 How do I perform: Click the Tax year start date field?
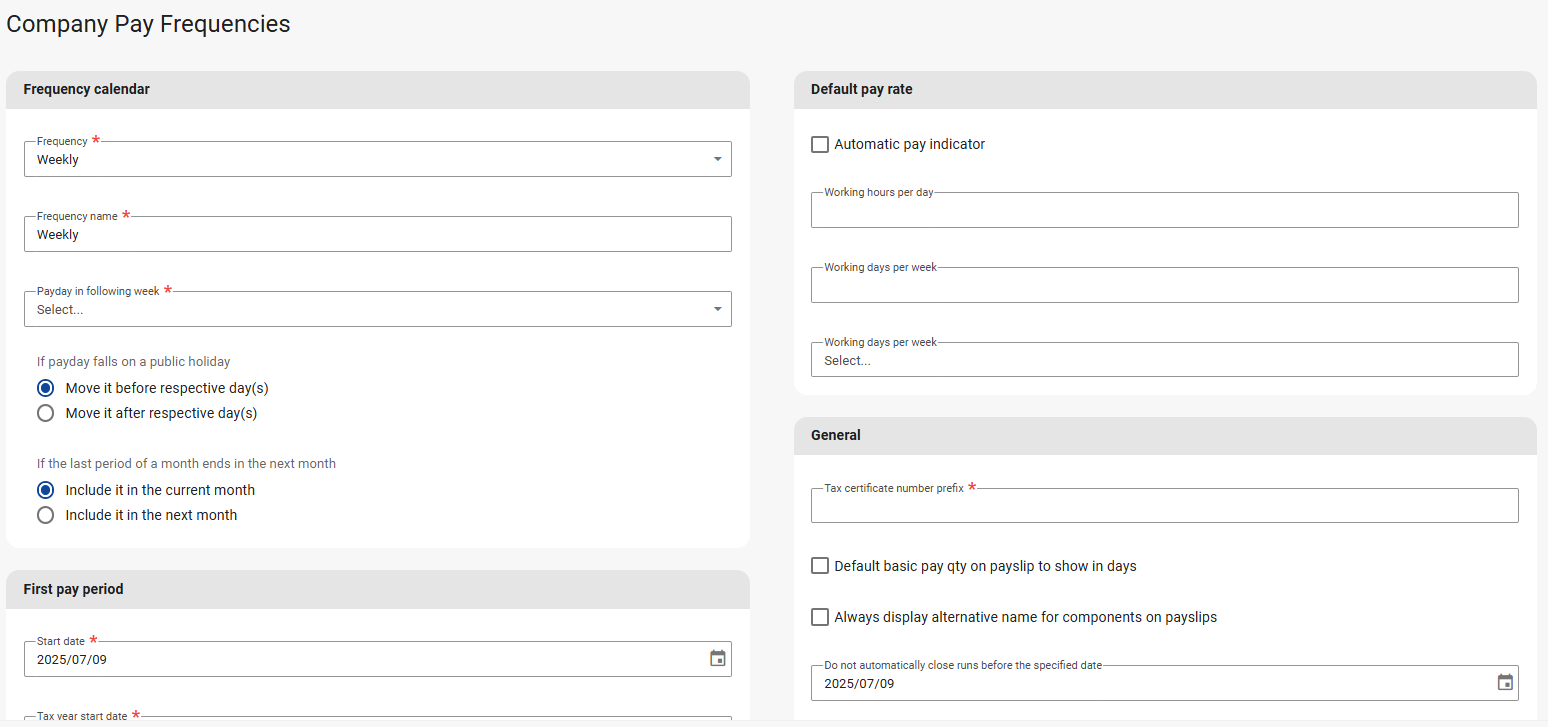pos(377,720)
